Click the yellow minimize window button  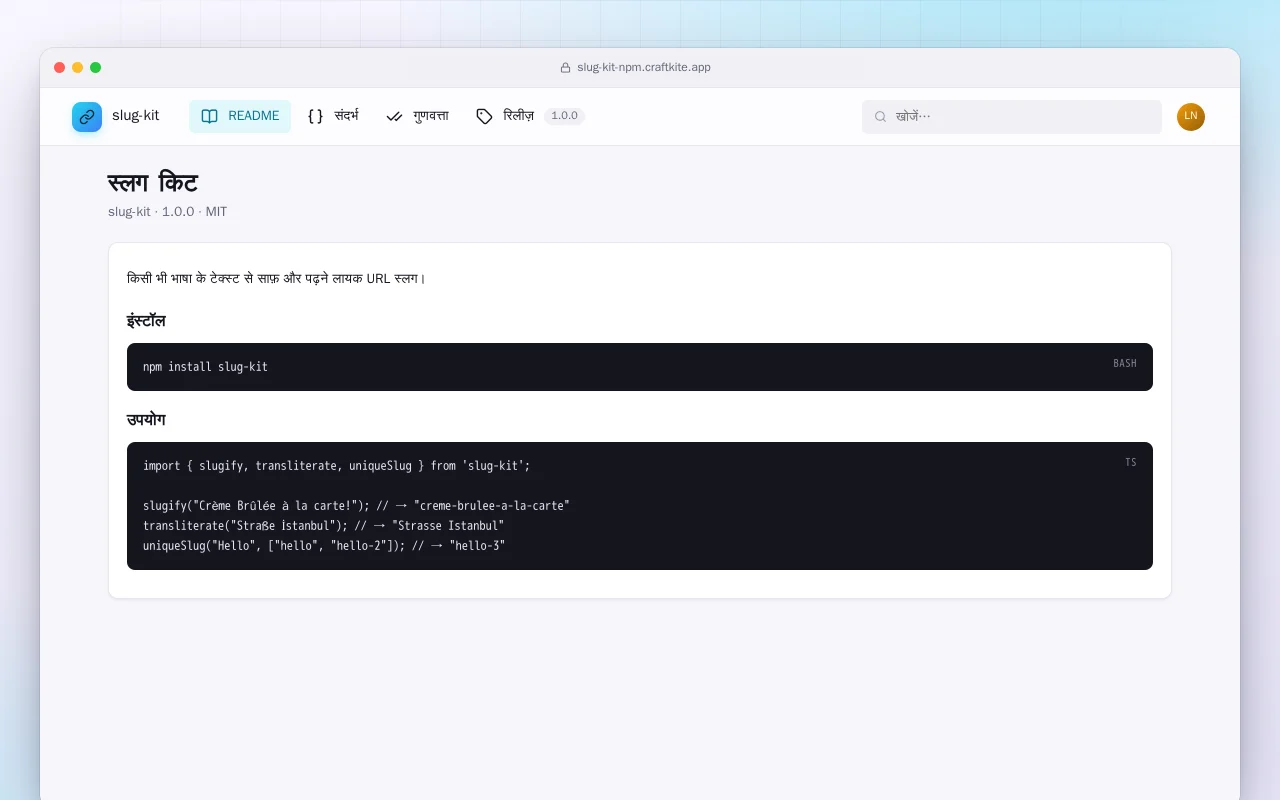(x=78, y=68)
